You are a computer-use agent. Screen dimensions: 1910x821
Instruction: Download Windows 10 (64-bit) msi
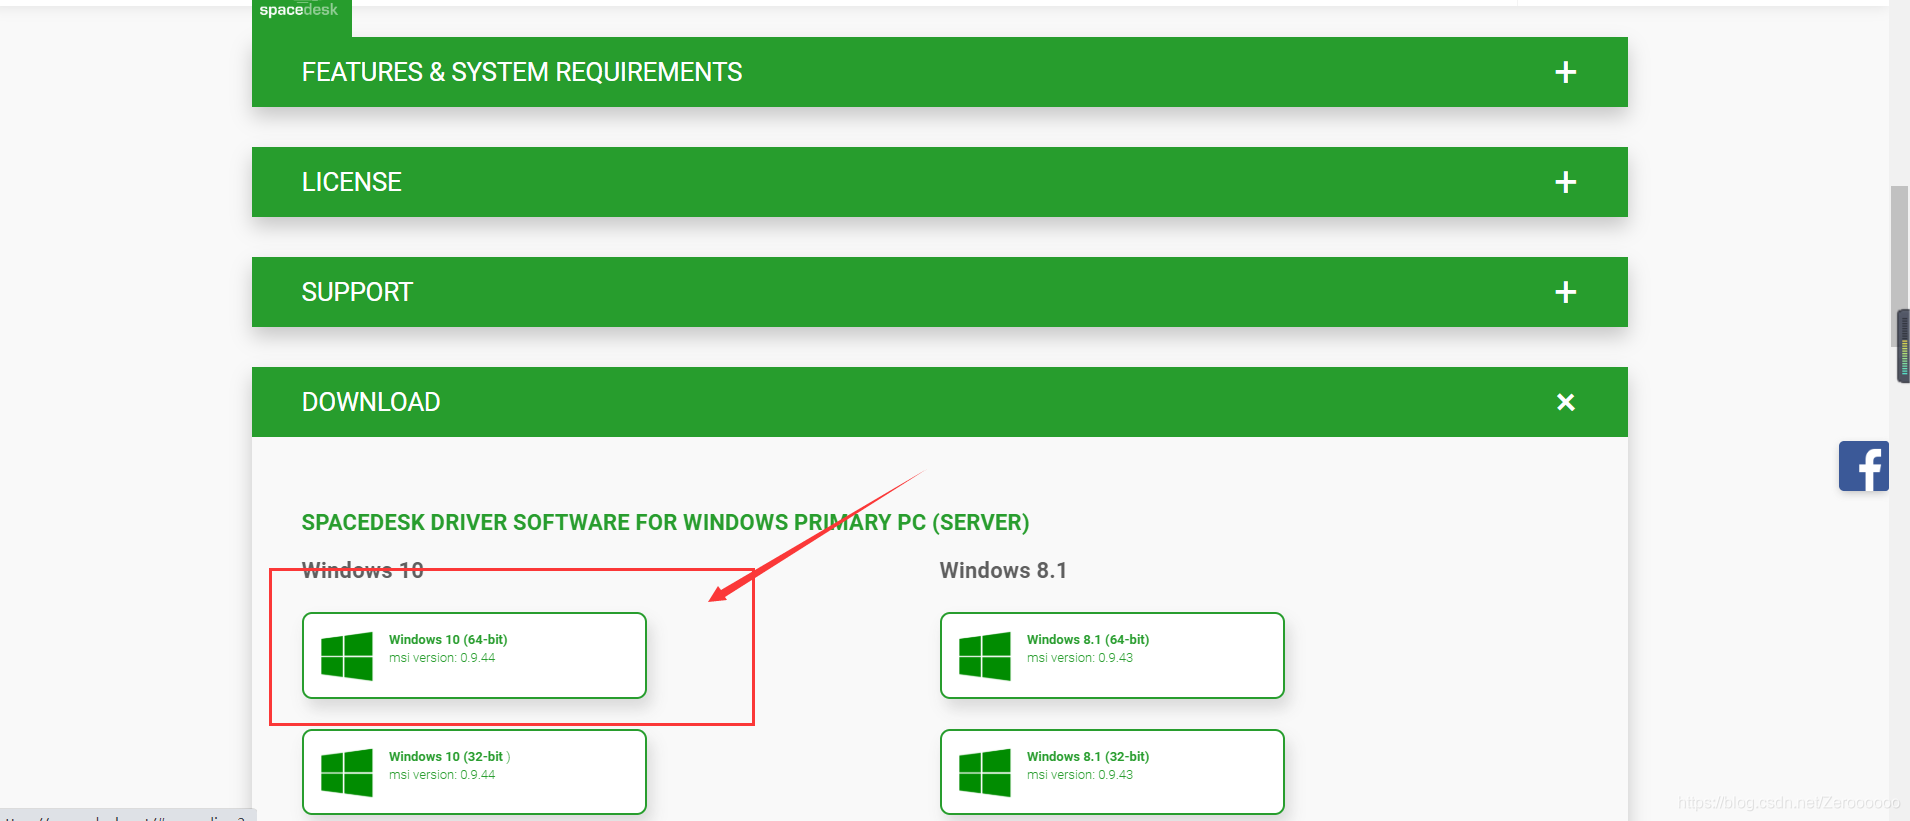[474, 655]
